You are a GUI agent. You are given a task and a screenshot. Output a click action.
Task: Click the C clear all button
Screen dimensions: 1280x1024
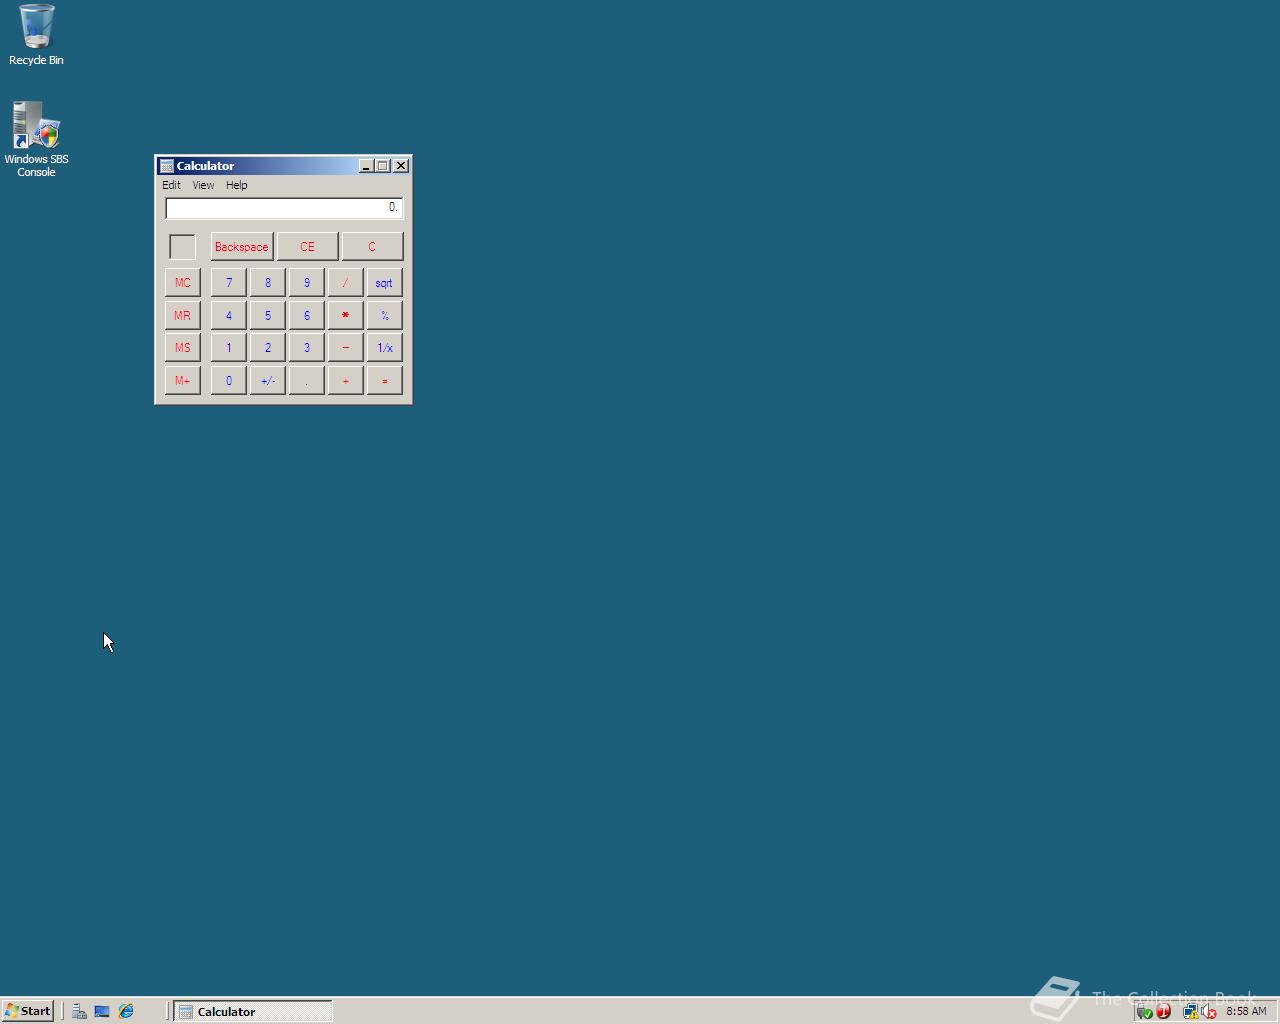[372, 247]
